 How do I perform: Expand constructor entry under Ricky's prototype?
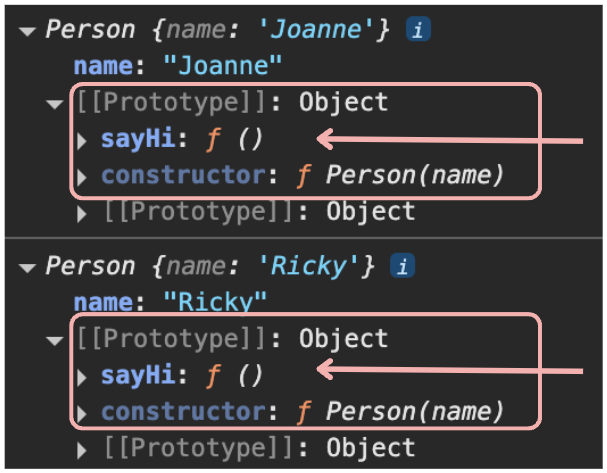82,414
